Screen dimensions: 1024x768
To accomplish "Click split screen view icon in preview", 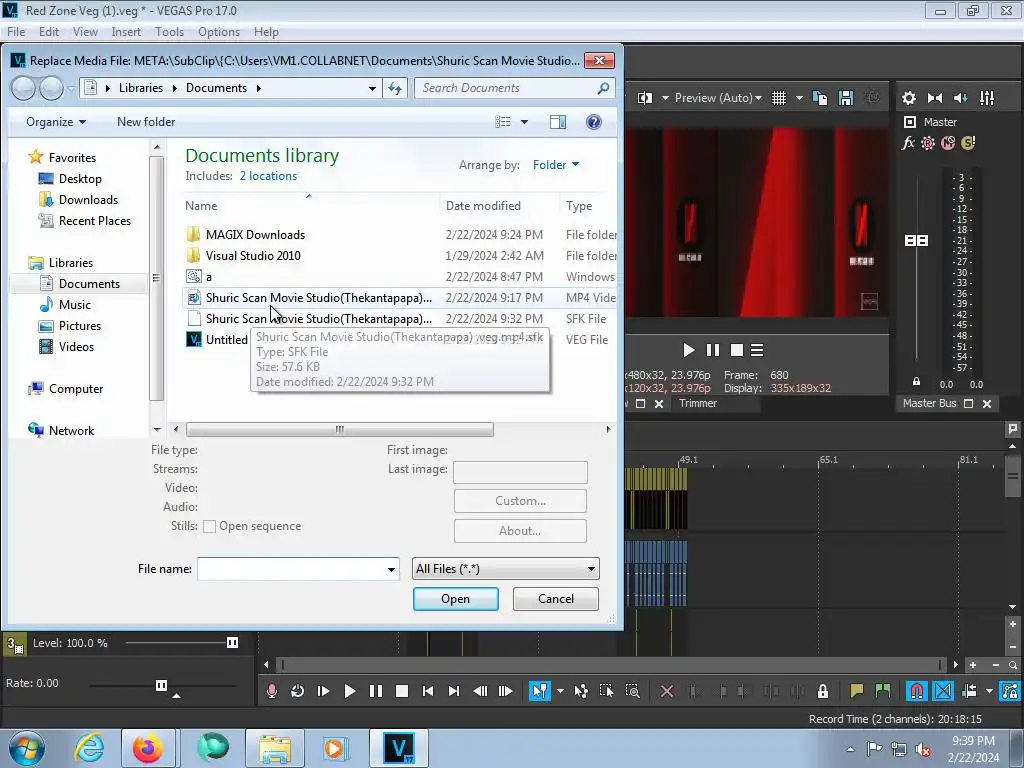I will coord(645,98).
